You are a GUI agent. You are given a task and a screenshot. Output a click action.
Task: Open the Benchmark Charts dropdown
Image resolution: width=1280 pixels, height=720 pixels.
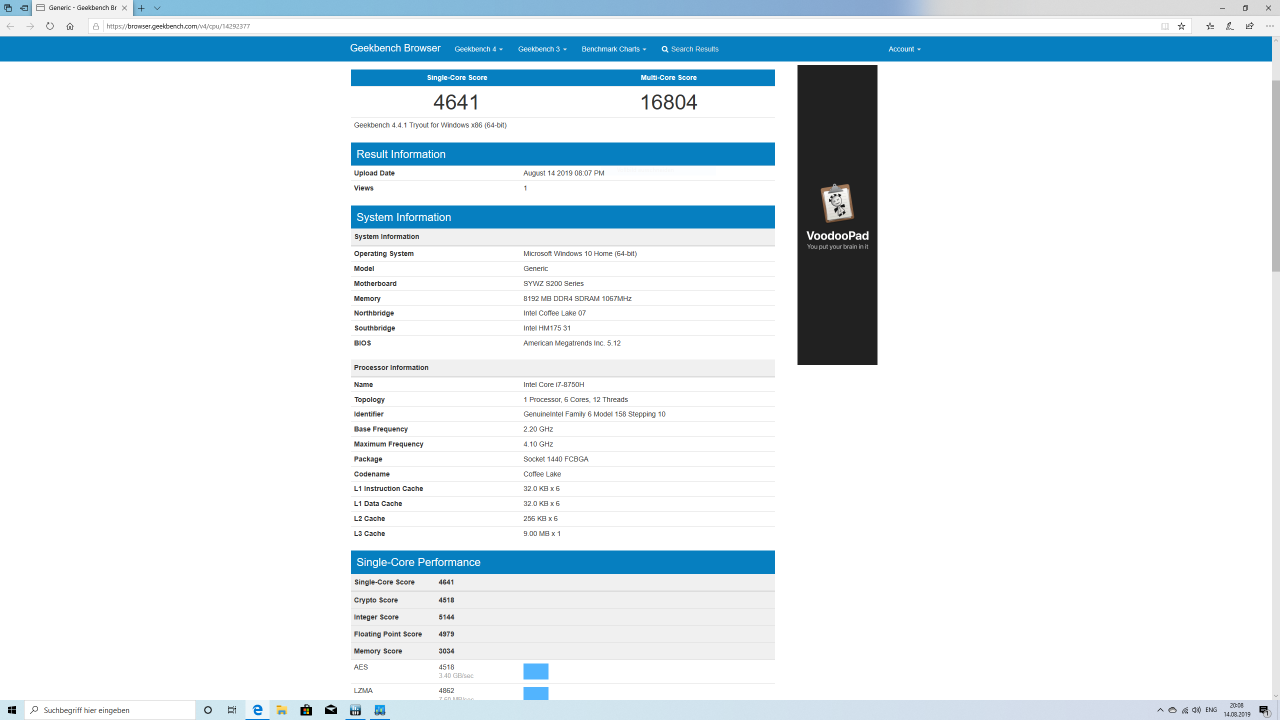(614, 49)
